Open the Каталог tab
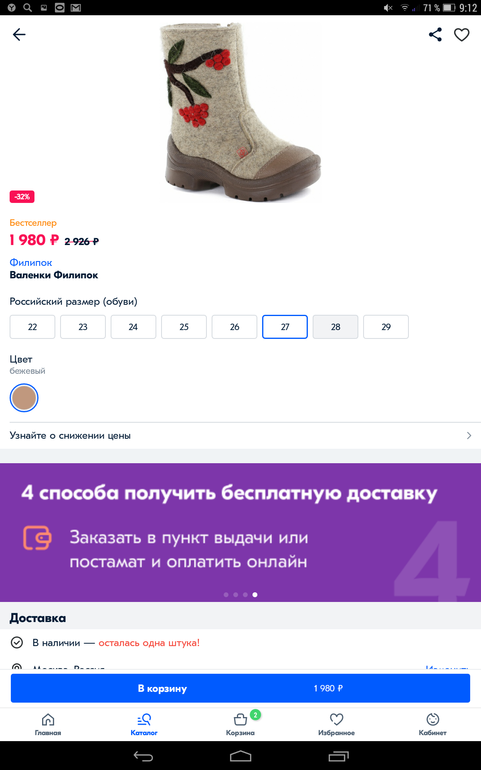The image size is (481, 770). tap(144, 724)
